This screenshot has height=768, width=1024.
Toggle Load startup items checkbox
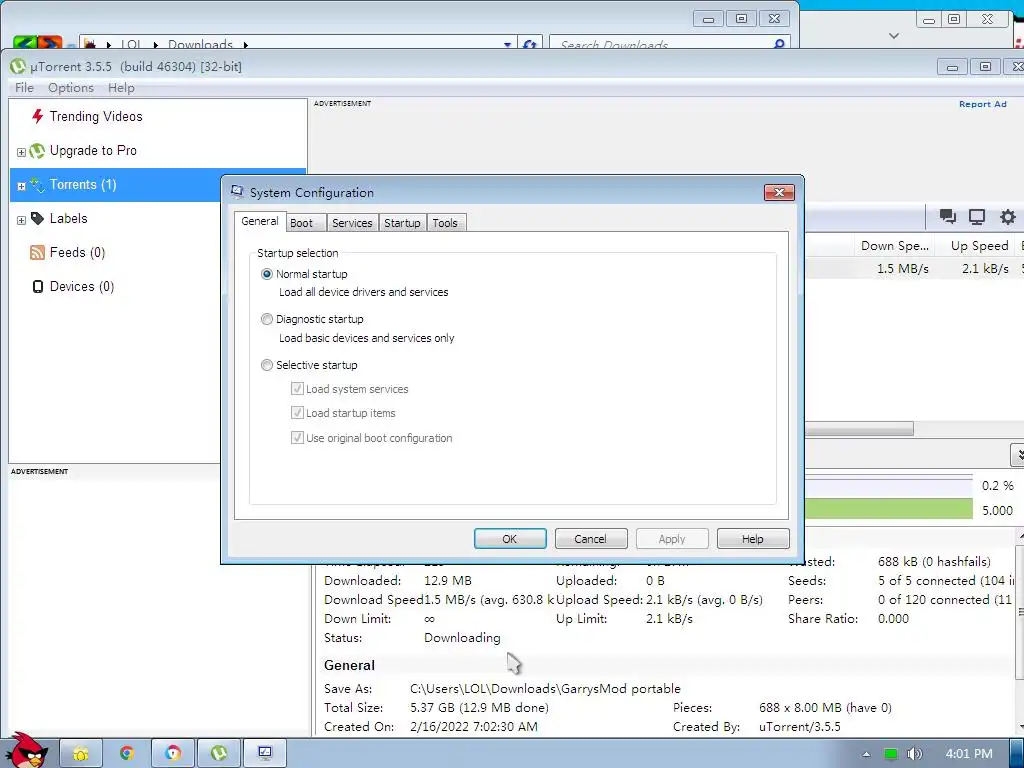[x=297, y=413]
